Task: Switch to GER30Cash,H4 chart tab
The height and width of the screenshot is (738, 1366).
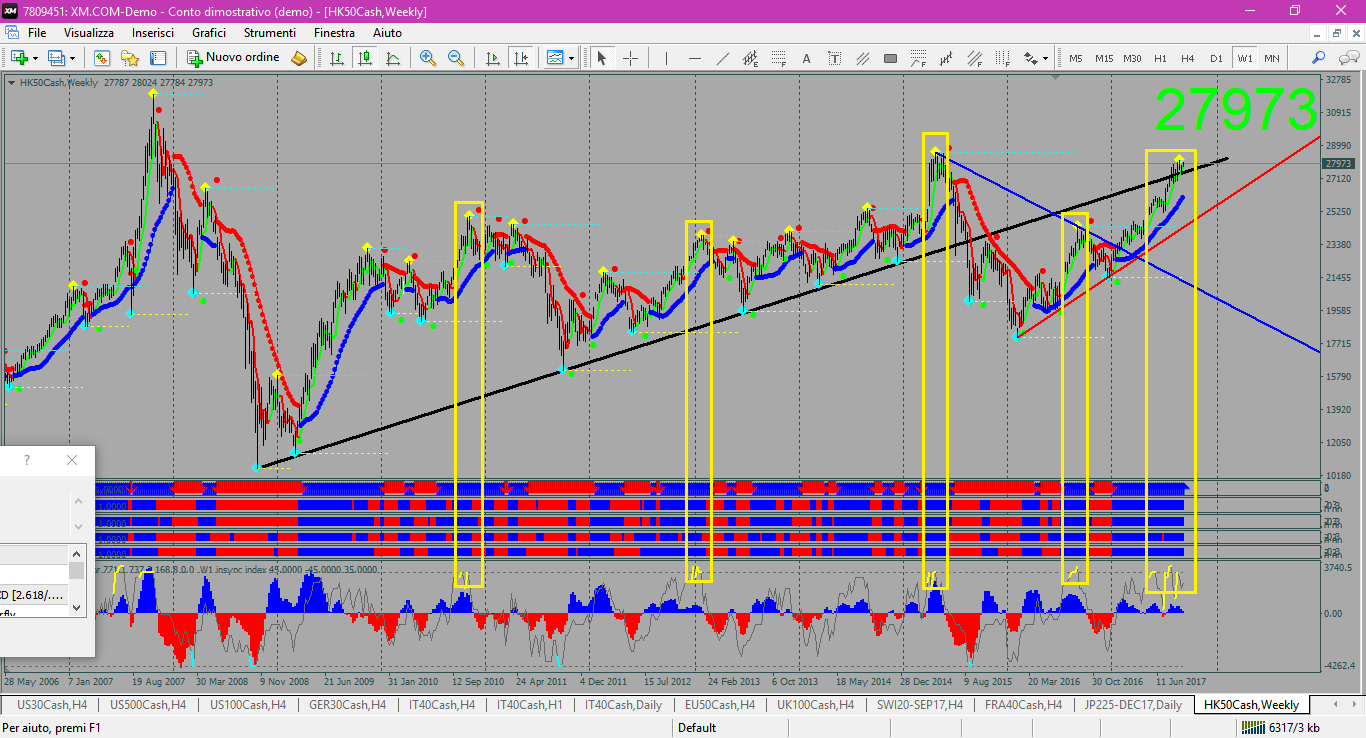Action: (x=348, y=705)
